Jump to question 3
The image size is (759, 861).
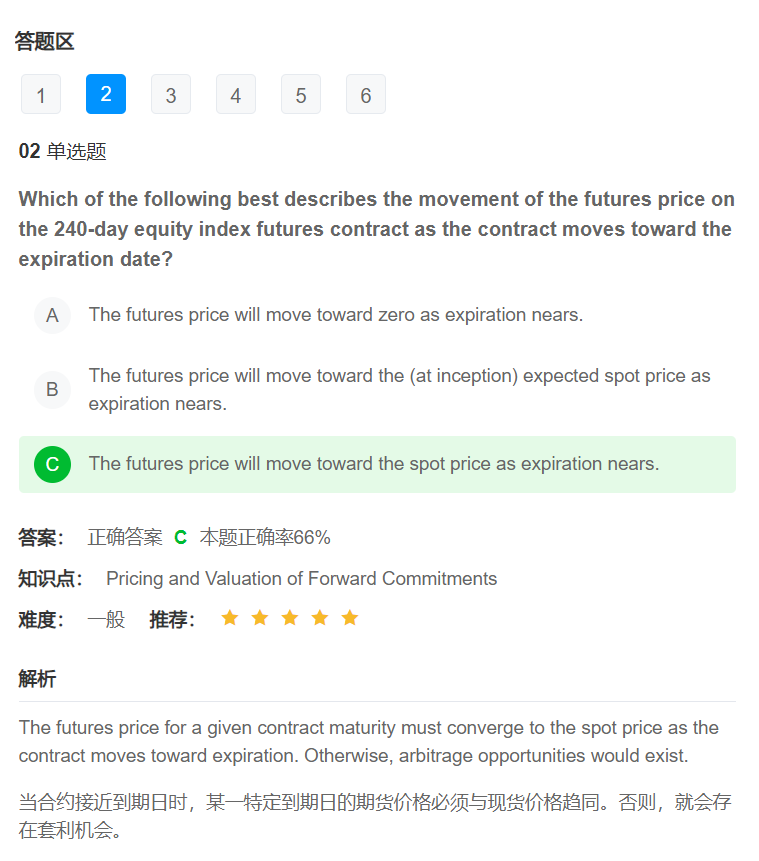(x=171, y=95)
